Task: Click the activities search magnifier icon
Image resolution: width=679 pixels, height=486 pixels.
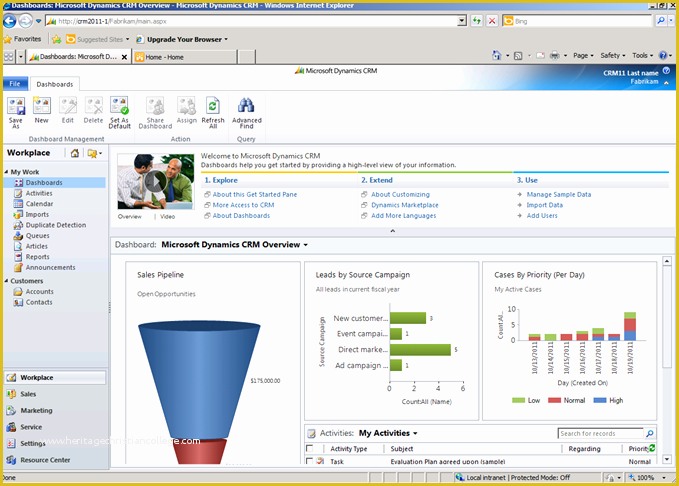Action: pyautogui.click(x=650, y=433)
